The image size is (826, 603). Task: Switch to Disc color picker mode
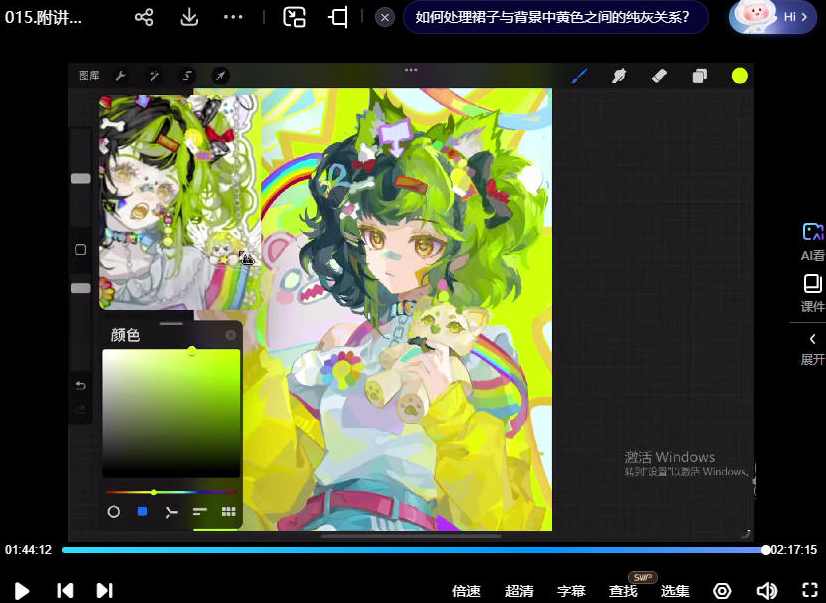coord(113,512)
